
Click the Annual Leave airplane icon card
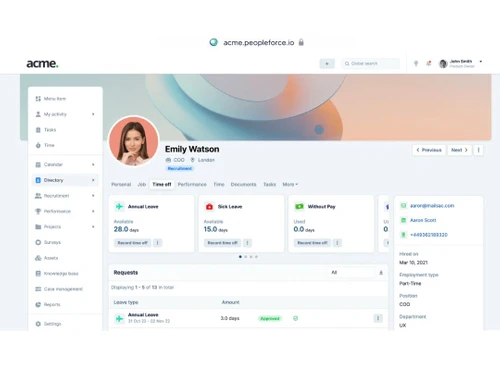coord(119,207)
